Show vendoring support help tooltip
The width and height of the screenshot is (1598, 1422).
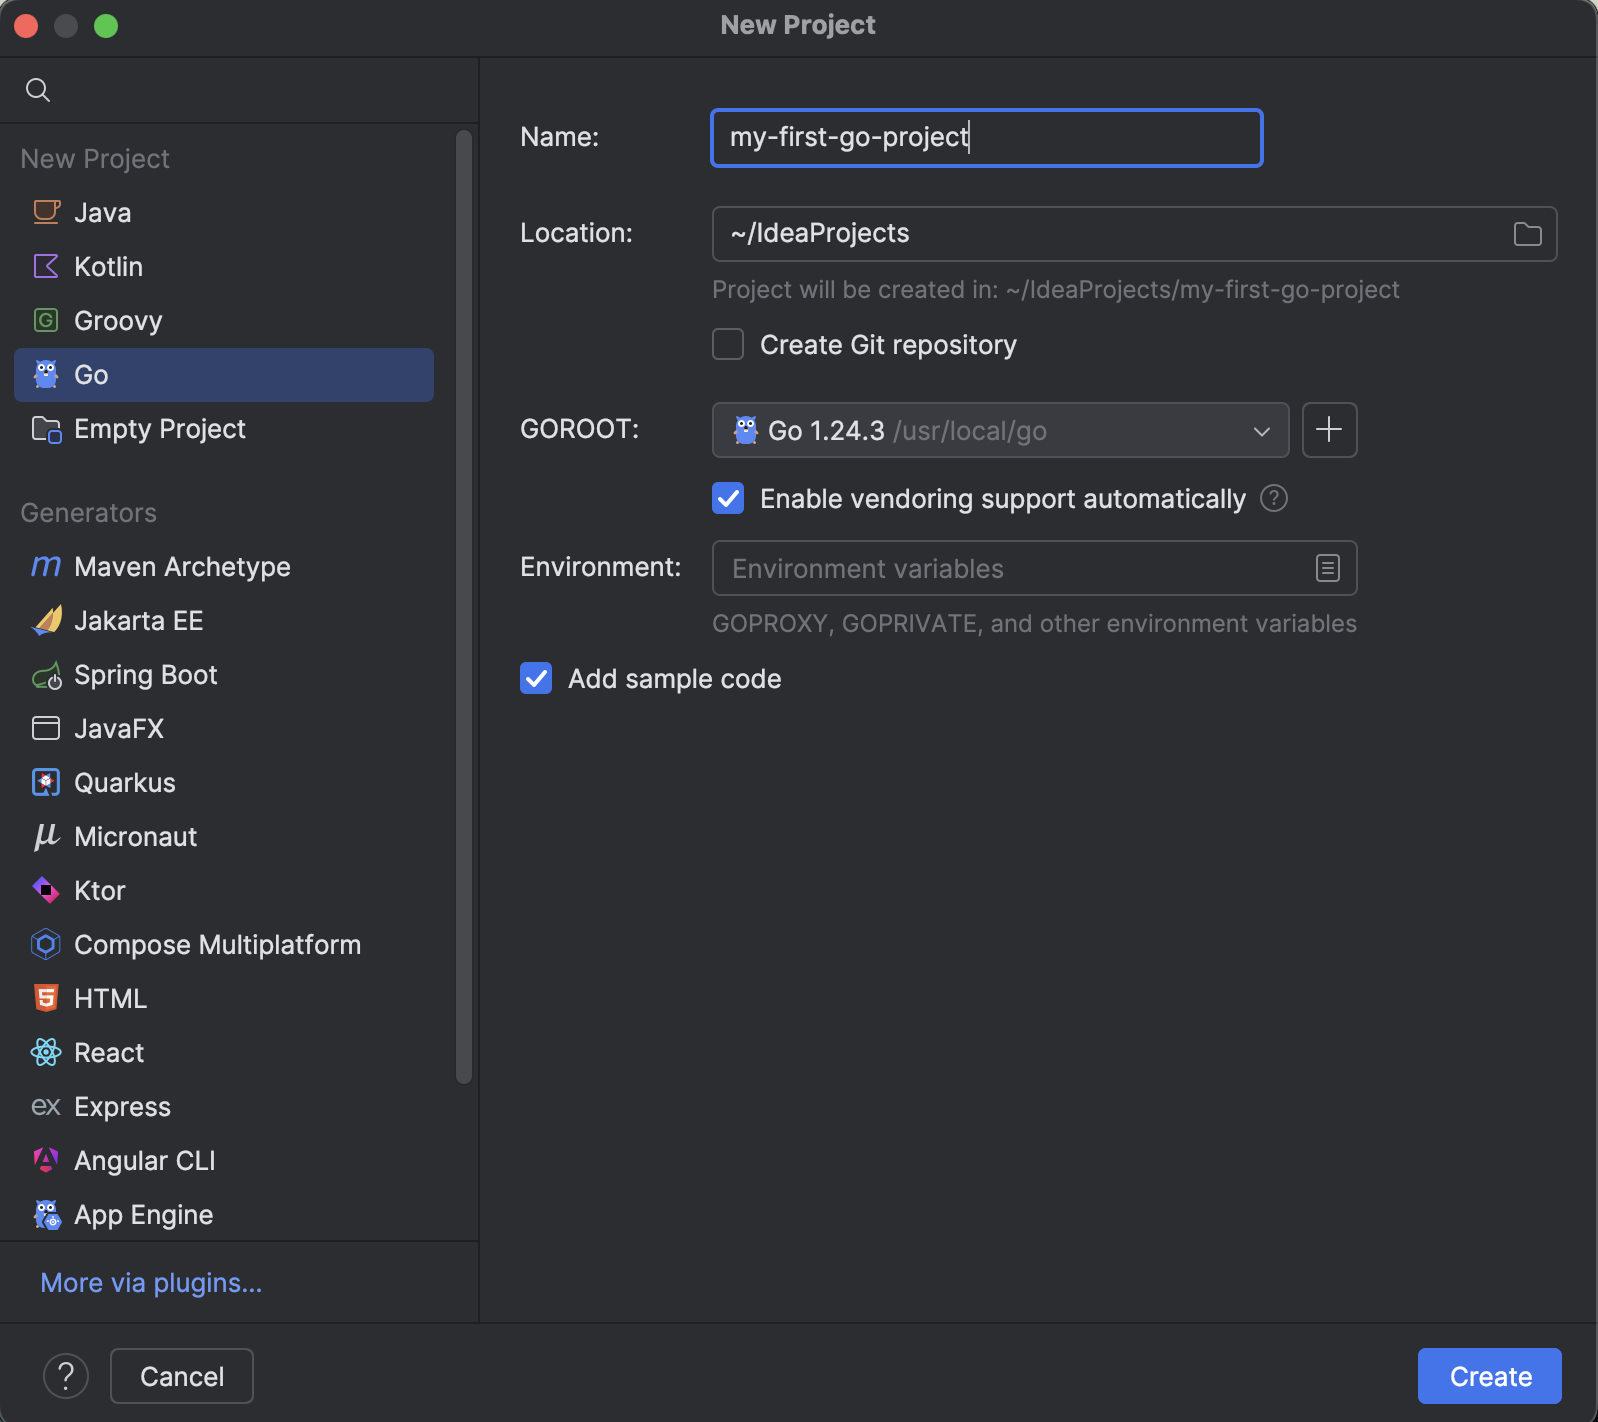(x=1274, y=498)
